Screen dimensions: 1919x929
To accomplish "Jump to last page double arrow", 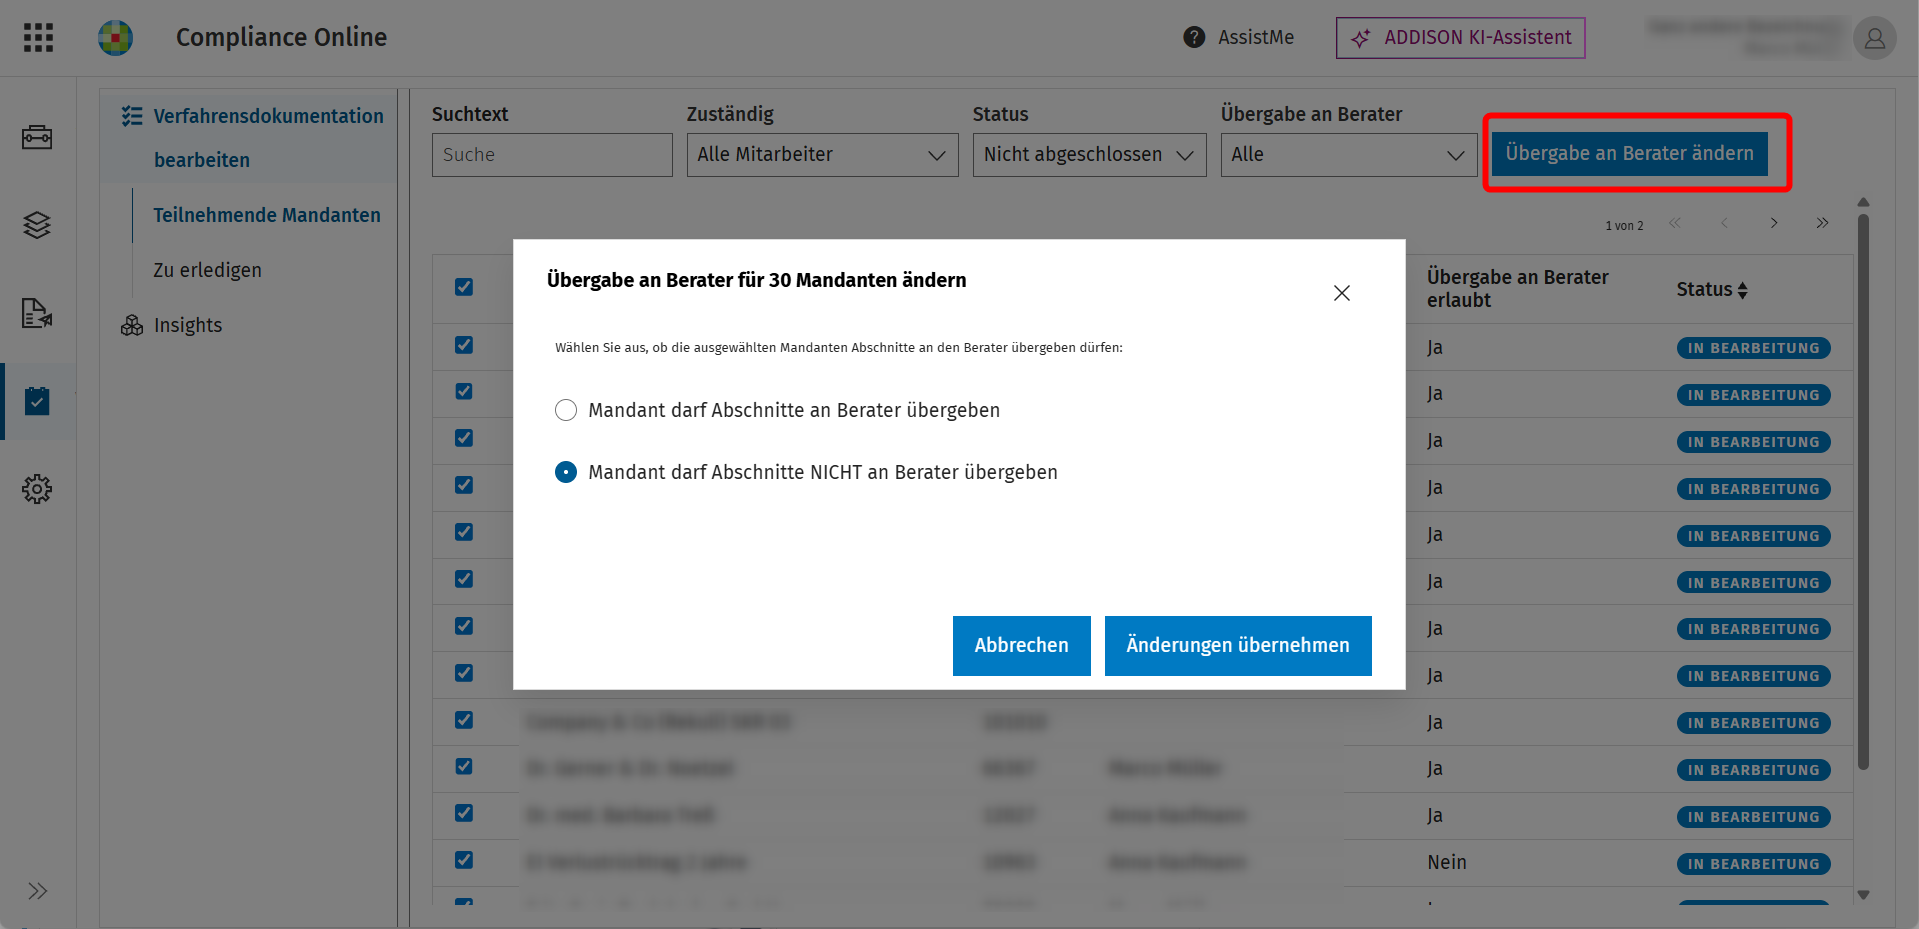I will (x=1823, y=223).
